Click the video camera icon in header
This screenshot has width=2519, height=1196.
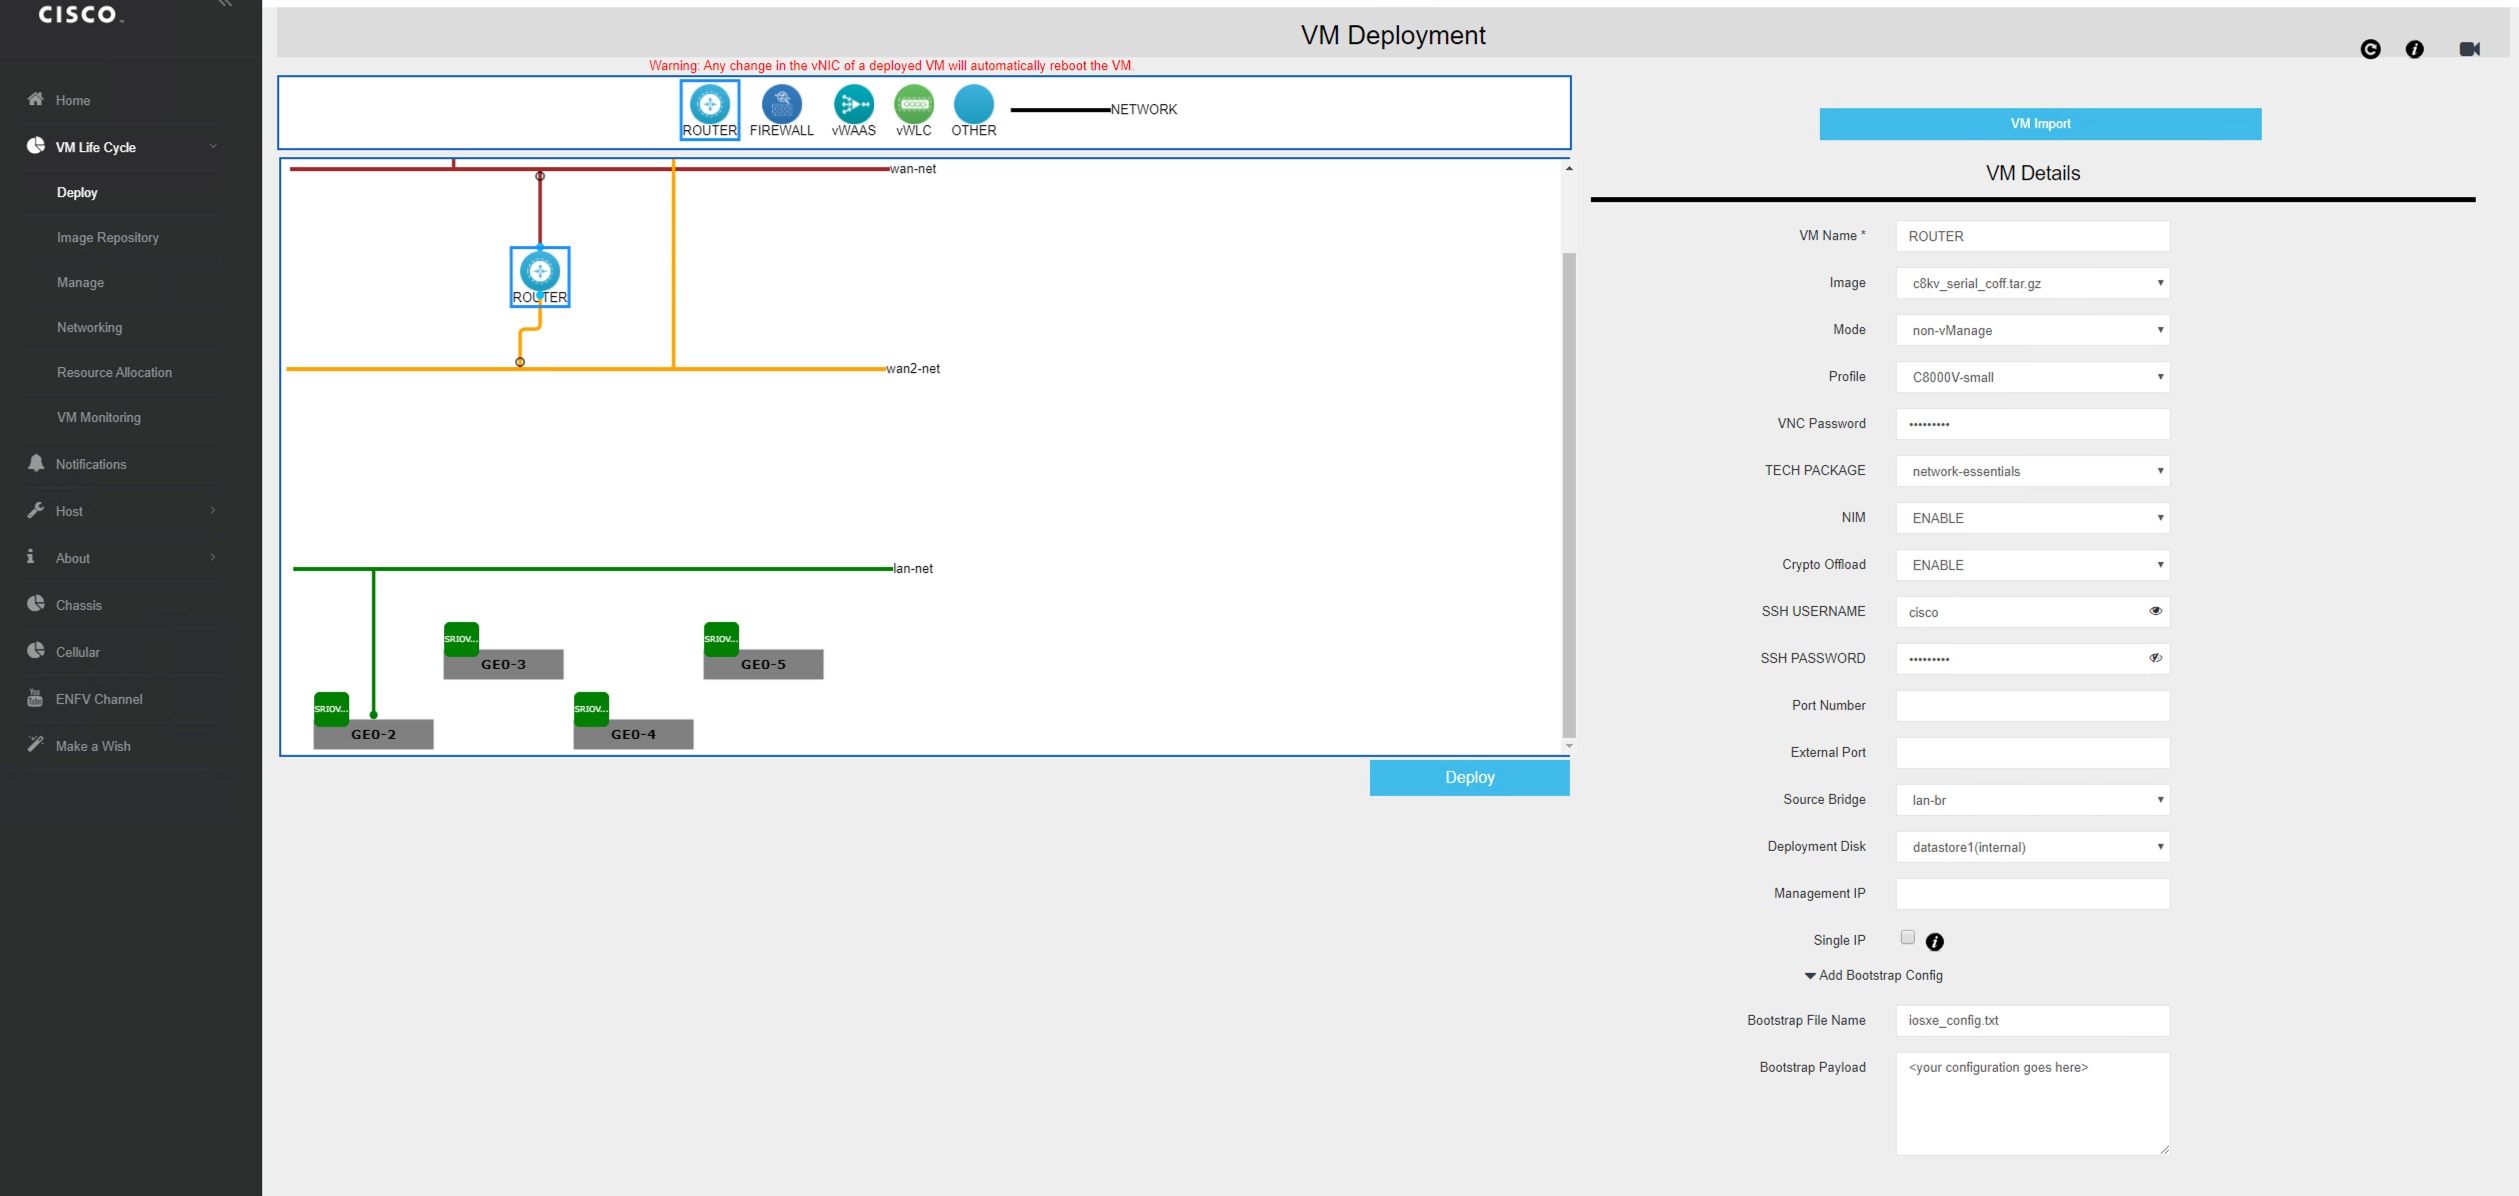click(2469, 49)
